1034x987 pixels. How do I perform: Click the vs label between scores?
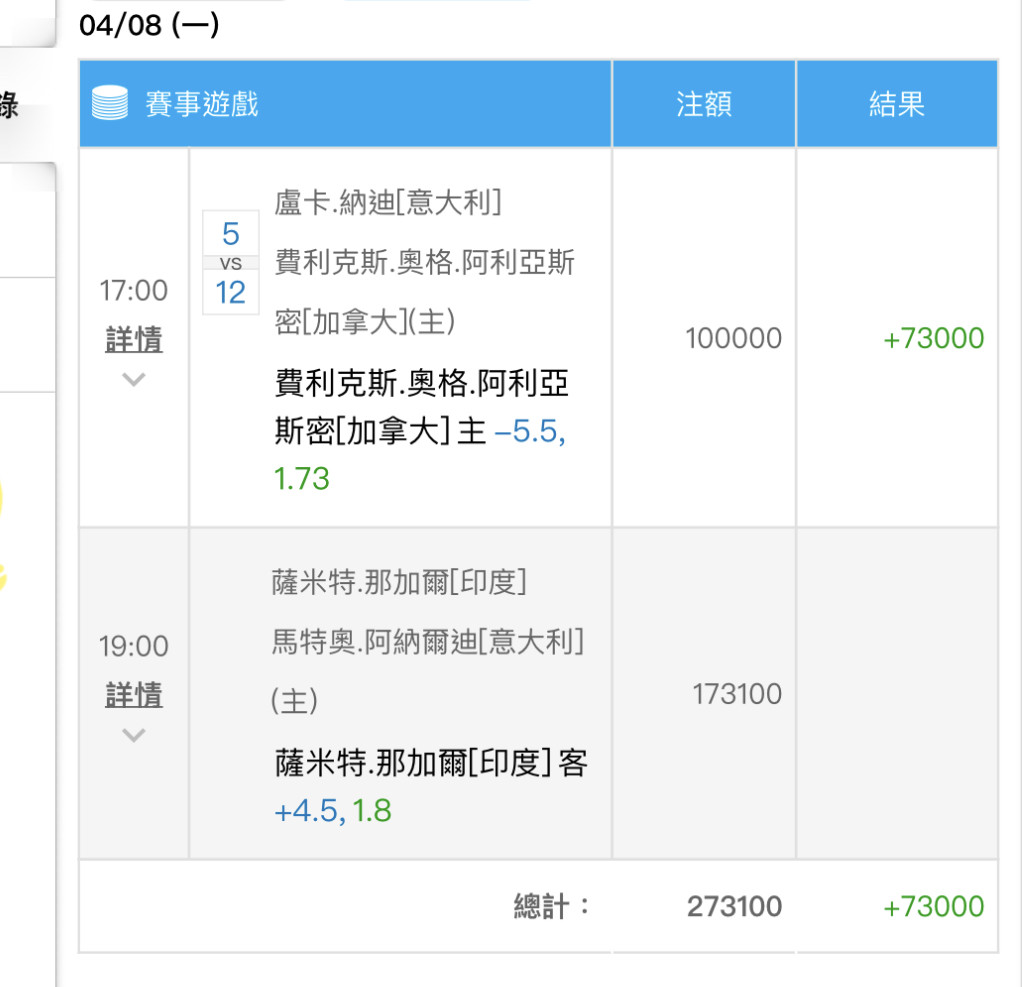click(230, 263)
